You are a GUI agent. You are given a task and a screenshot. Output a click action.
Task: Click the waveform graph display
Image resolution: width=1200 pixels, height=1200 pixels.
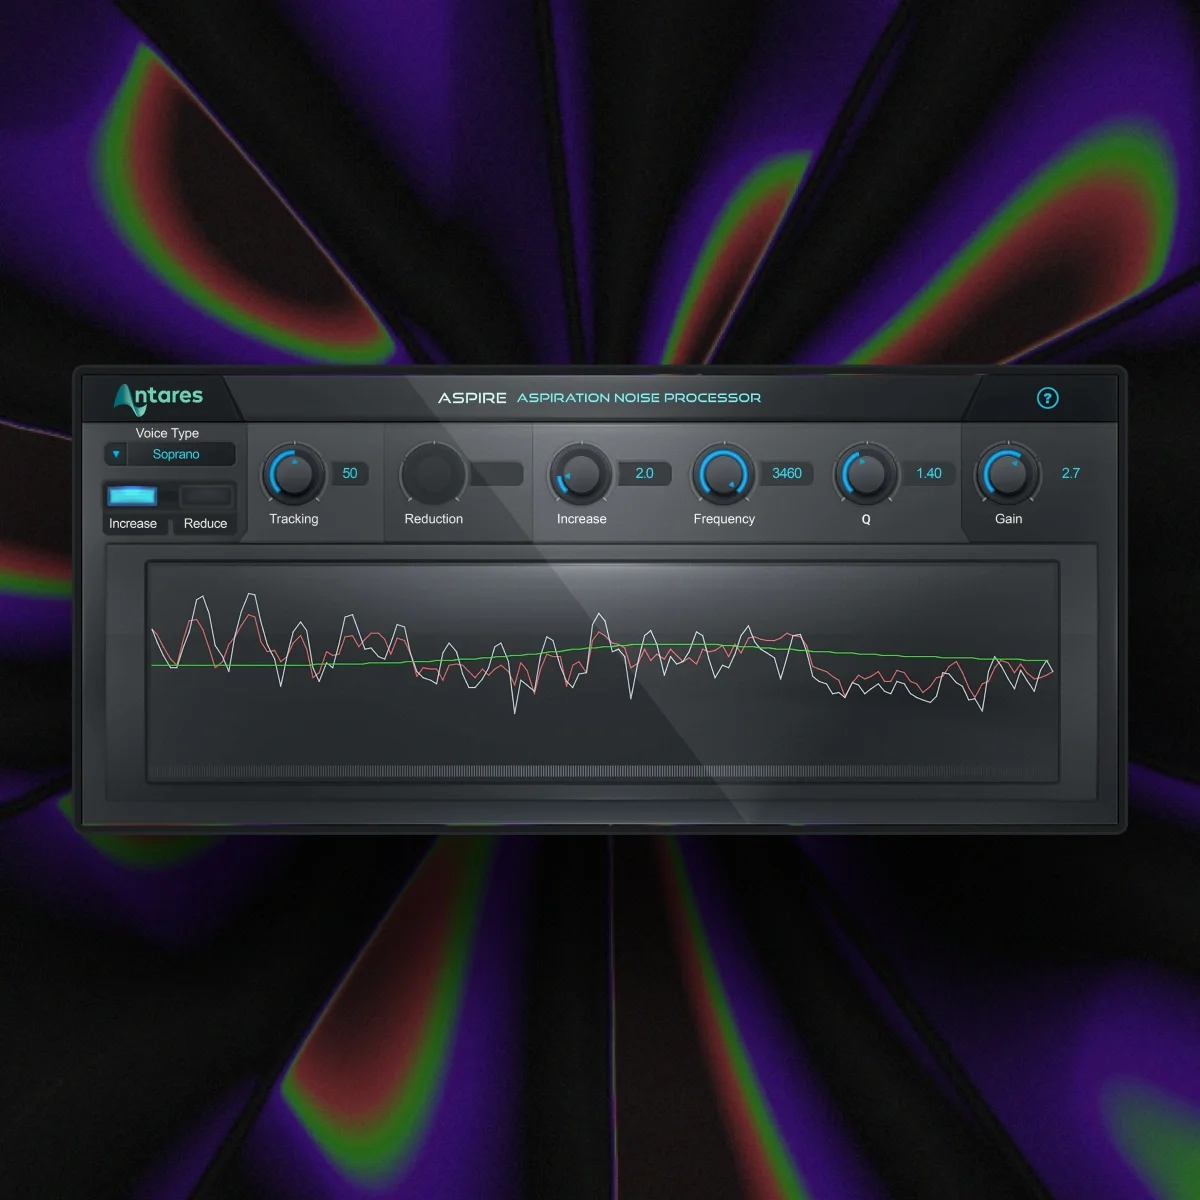pos(603,671)
